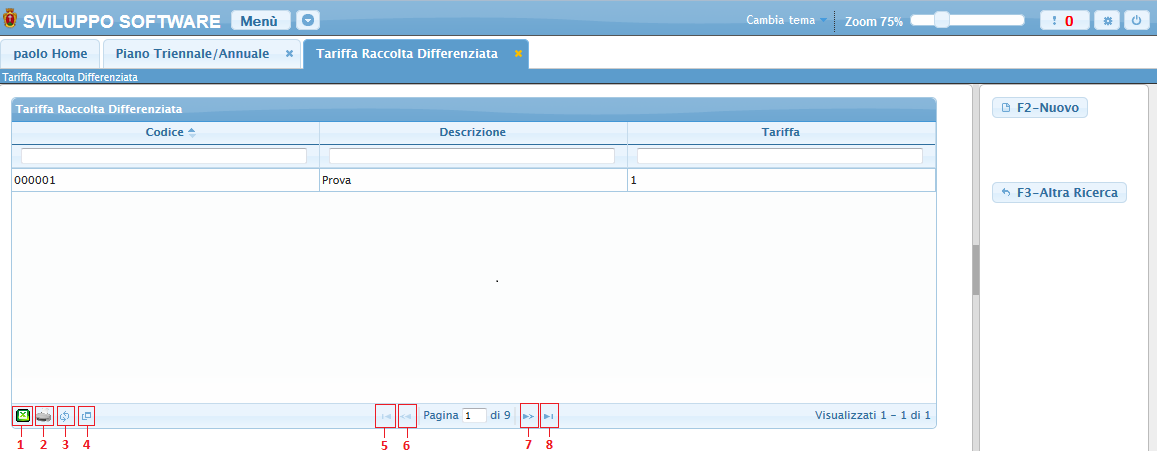This screenshot has width=1157, height=467.
Task: Click the F3-Altra Ricerca button
Action: click(1059, 192)
